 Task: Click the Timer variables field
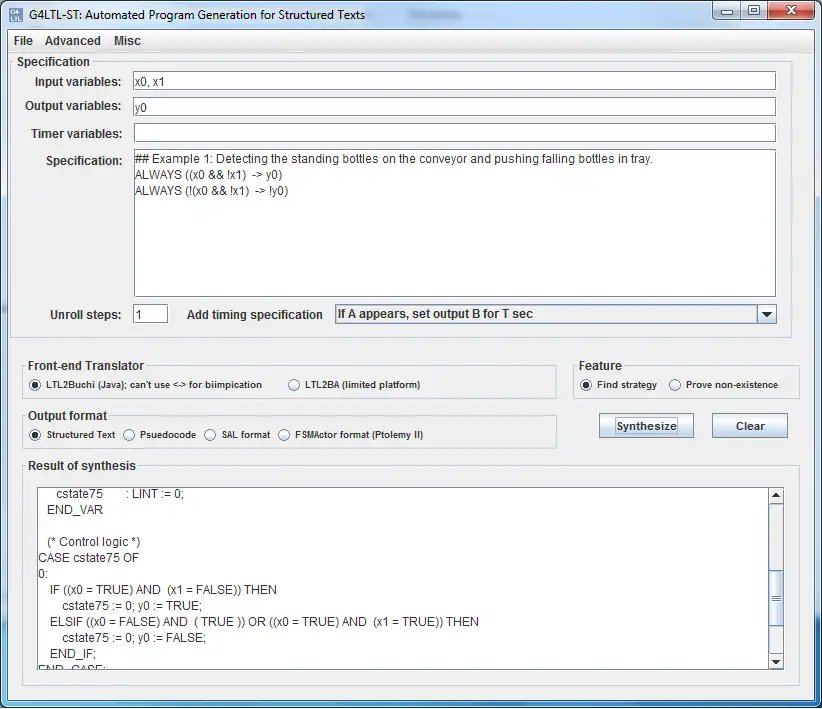(x=400, y=132)
